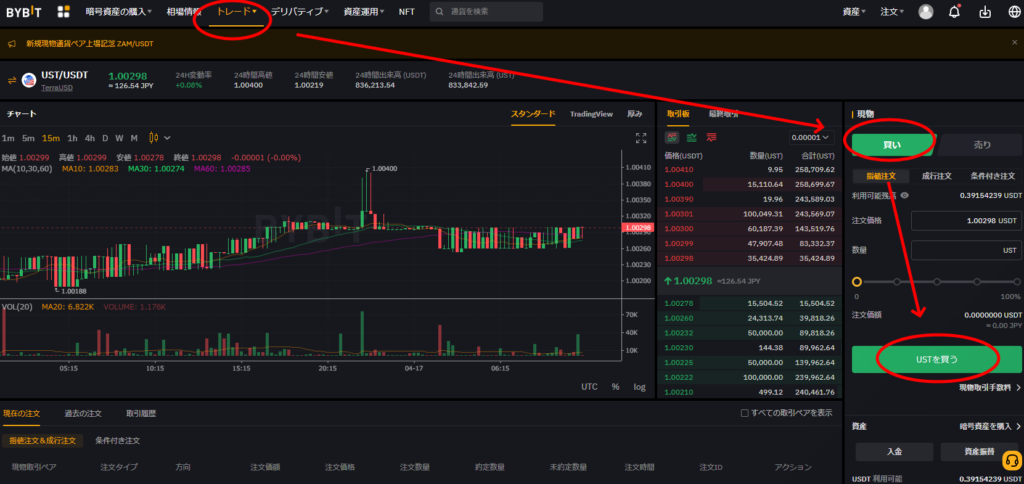Check show all trading pairs checkbox
This screenshot has height=484, width=1024.
[744, 413]
